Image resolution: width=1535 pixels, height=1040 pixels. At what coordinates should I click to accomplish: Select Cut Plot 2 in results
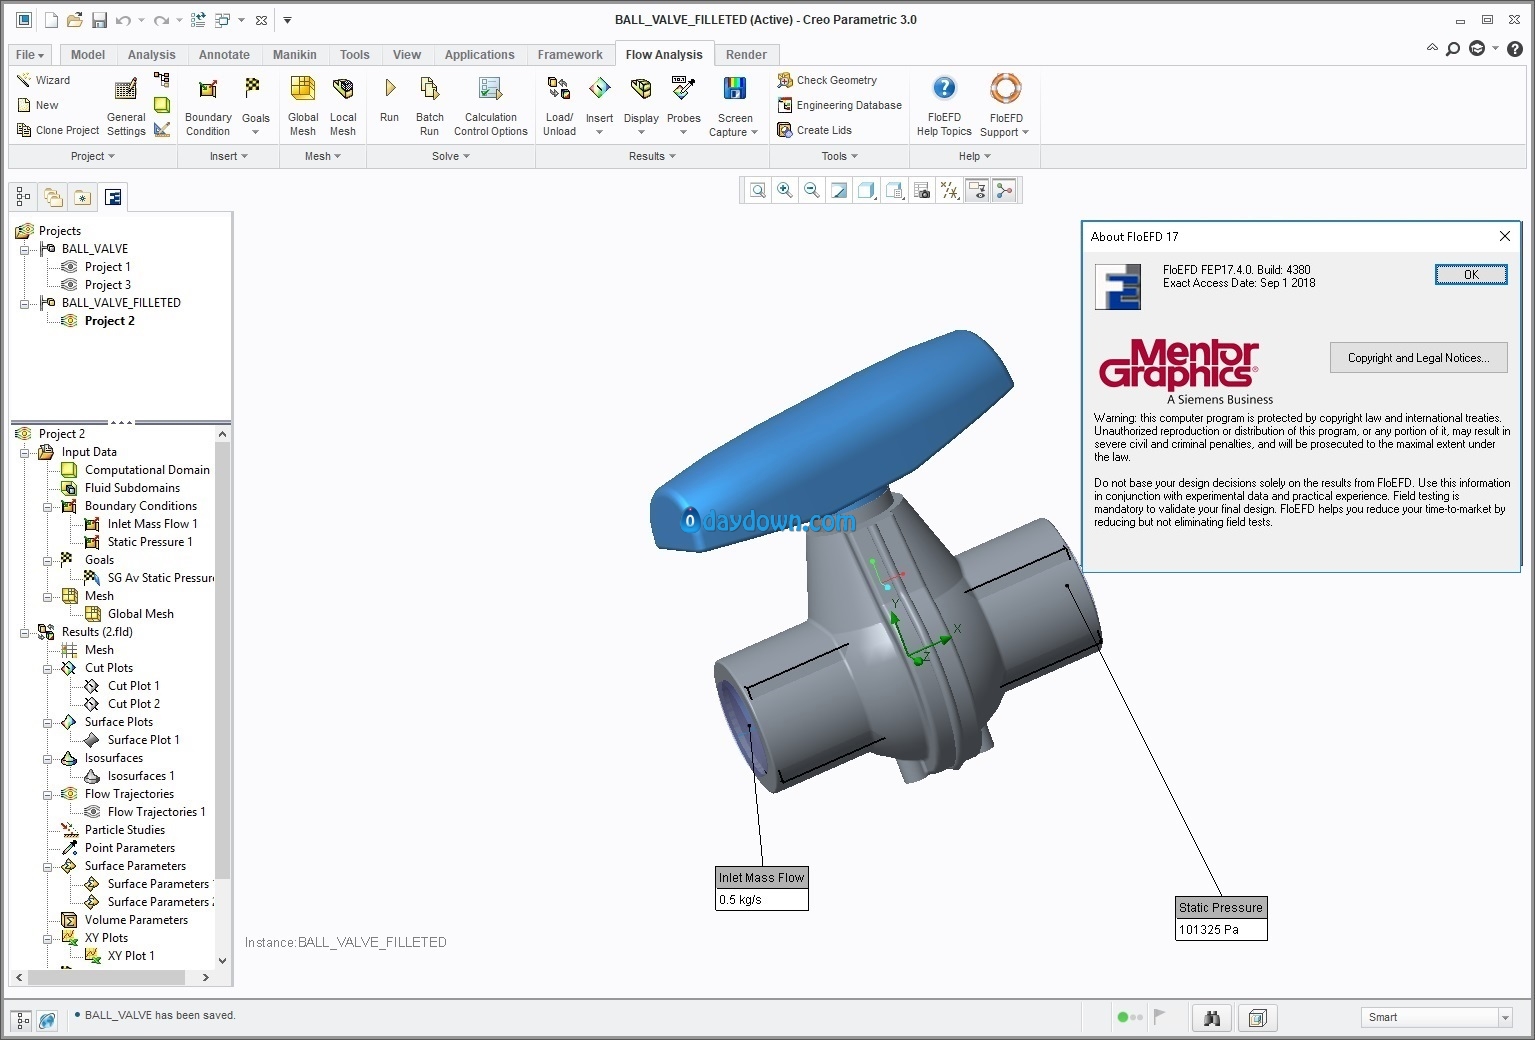133,704
